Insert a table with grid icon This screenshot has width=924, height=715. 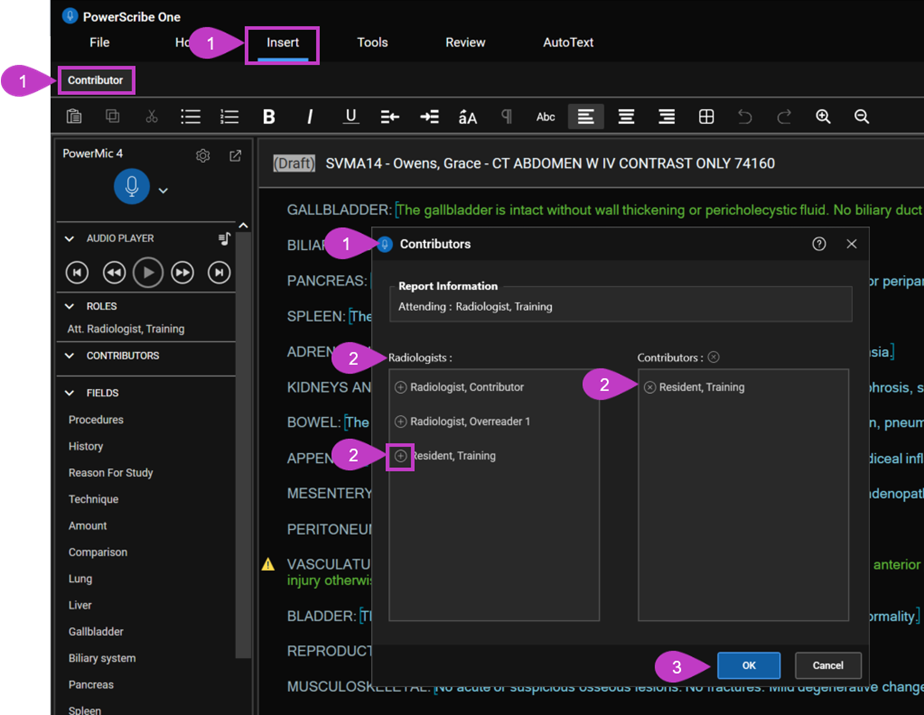706,117
